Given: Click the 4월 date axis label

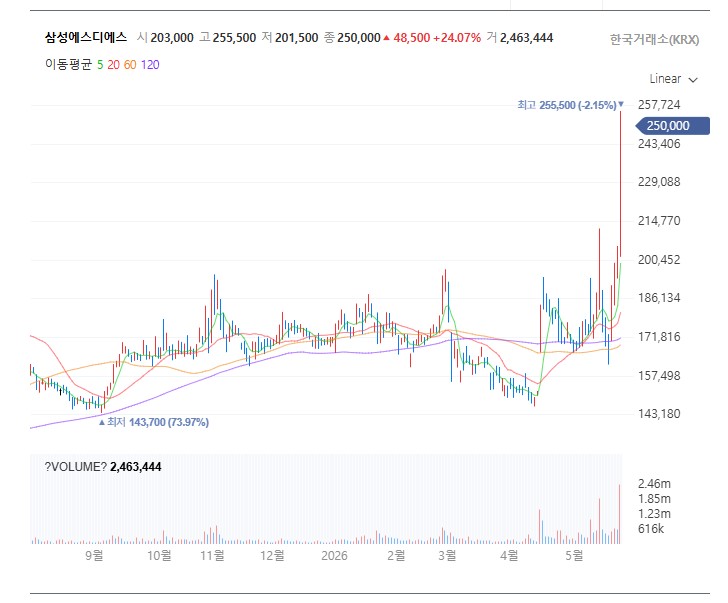Looking at the screenshot, I should click(509, 555).
